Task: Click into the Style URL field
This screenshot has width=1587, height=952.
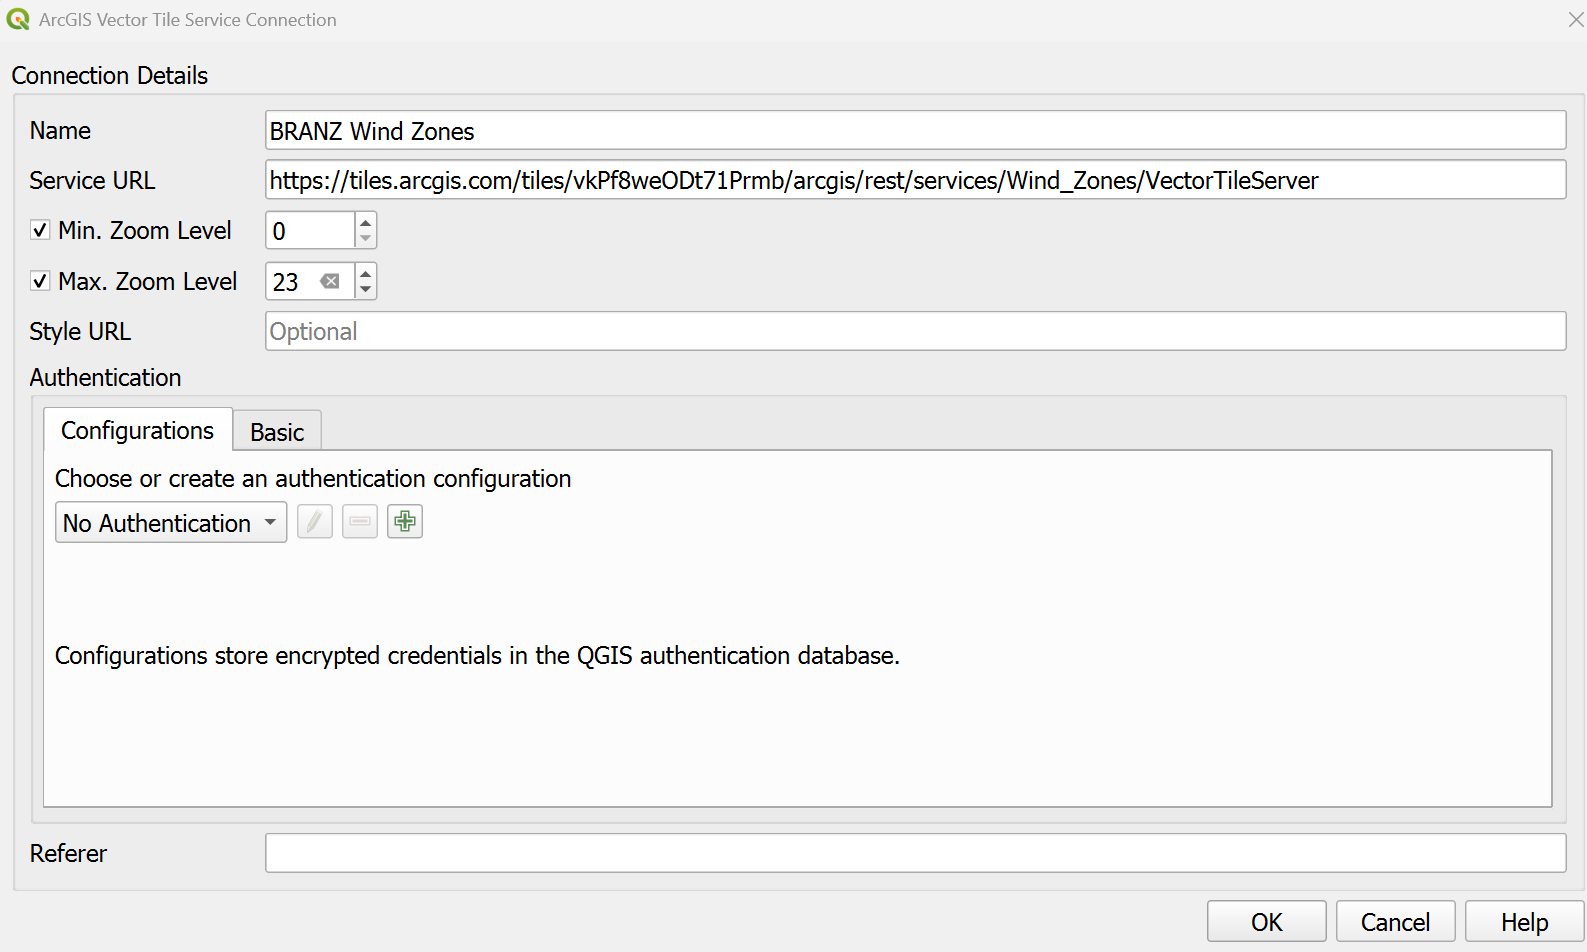Action: (915, 332)
